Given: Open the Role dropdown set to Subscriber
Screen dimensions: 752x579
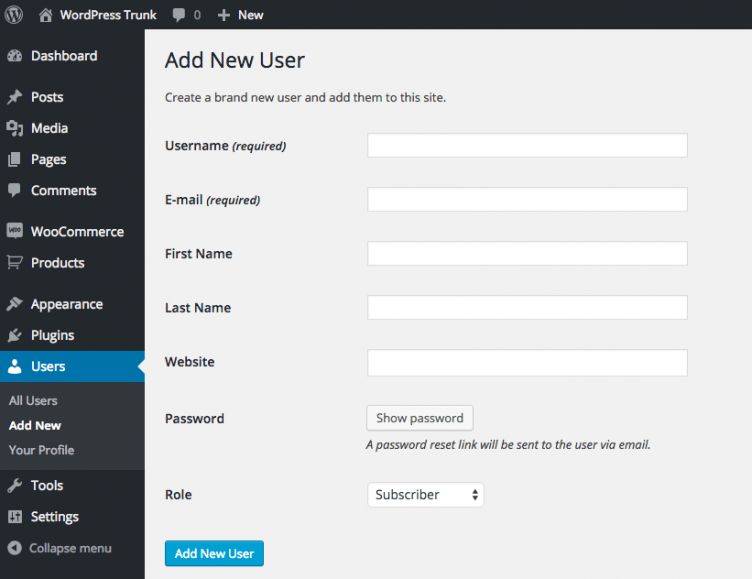Looking at the screenshot, I should (425, 494).
